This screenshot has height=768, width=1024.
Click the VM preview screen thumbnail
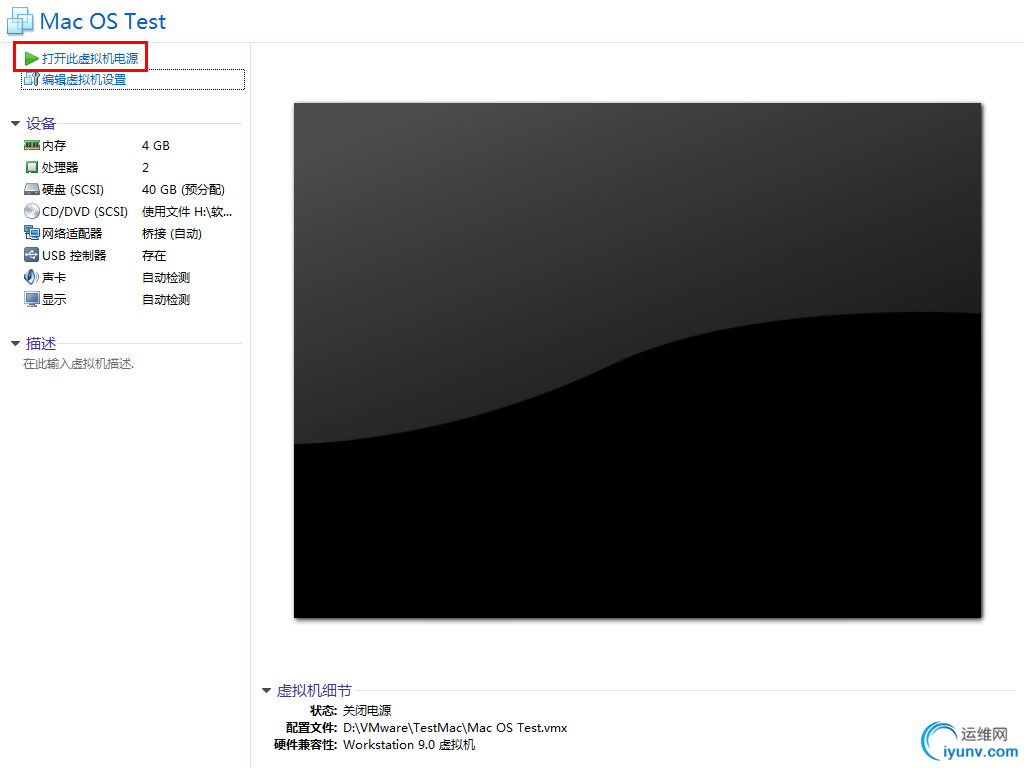point(637,358)
